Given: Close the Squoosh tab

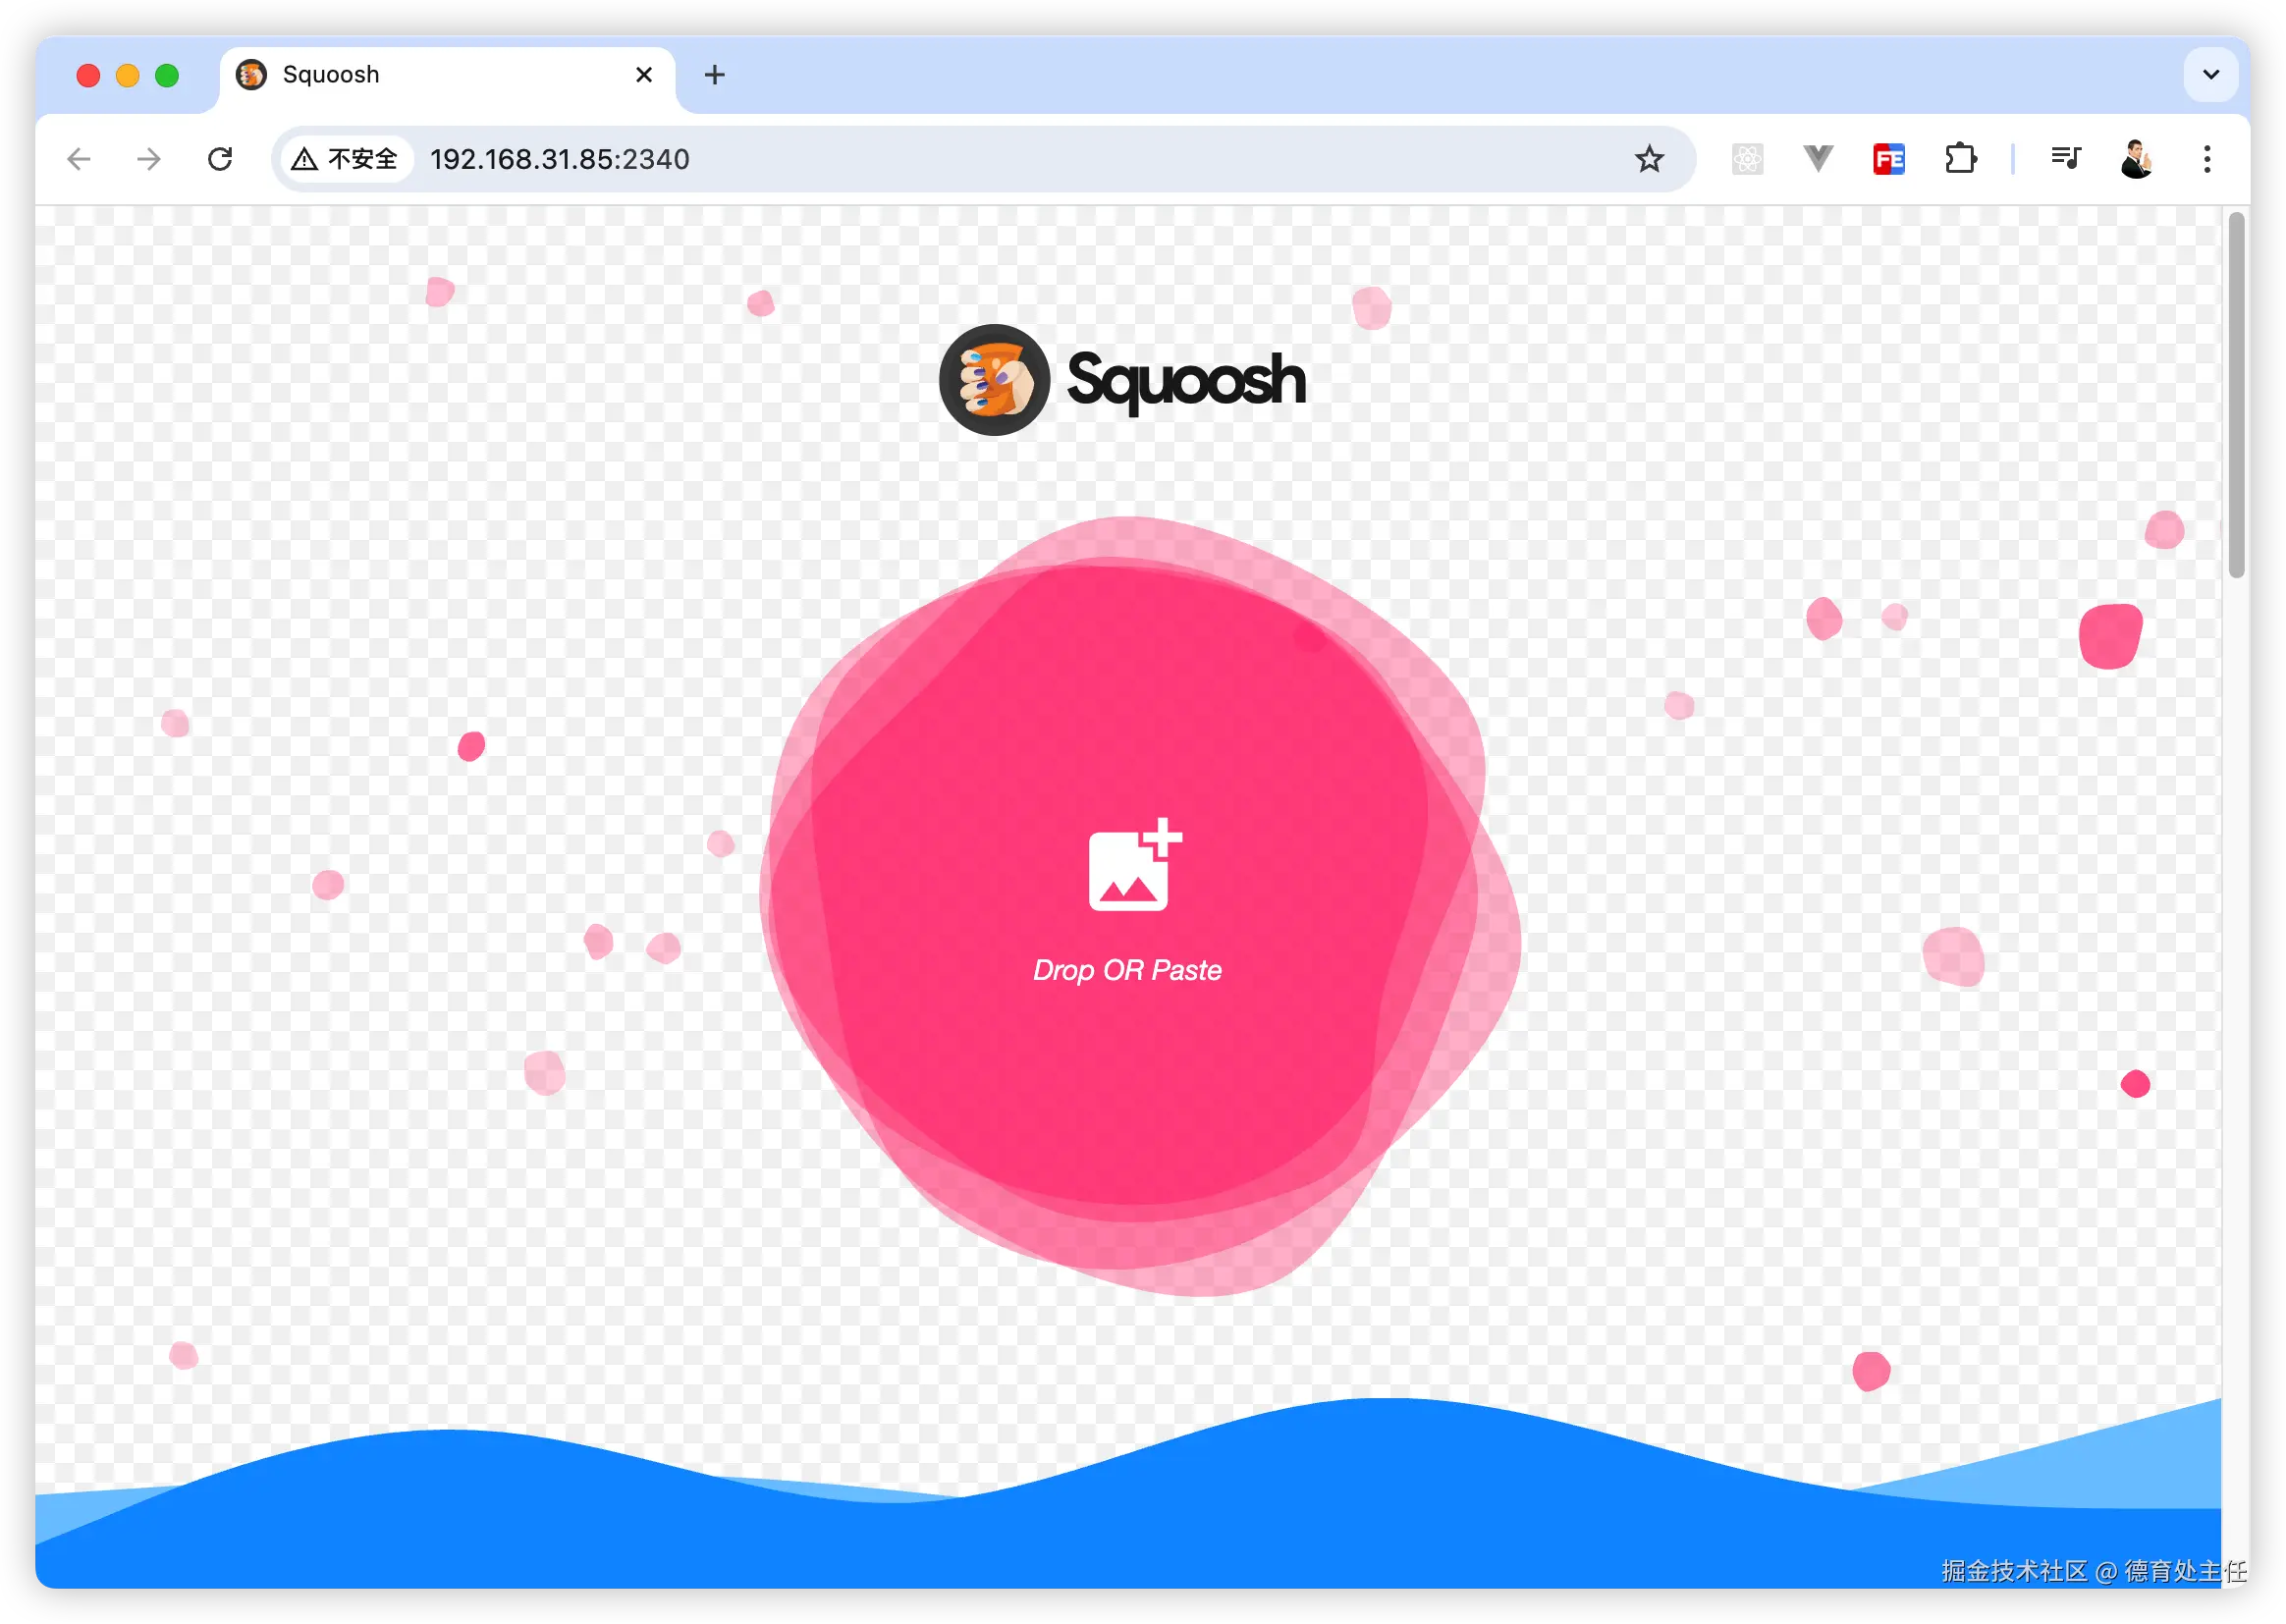Looking at the screenshot, I should point(644,75).
